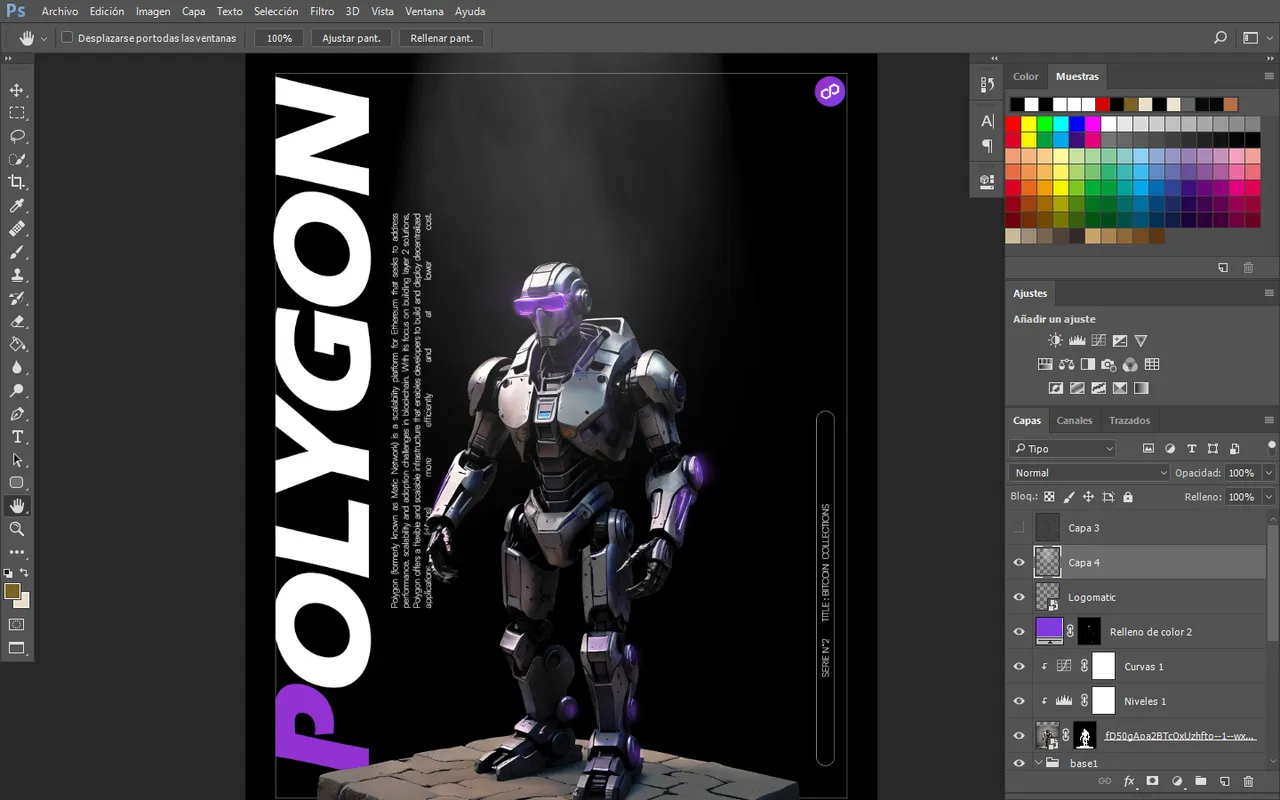
Task: Toggle the layer filter switch in Capas
Action: click(1271, 447)
